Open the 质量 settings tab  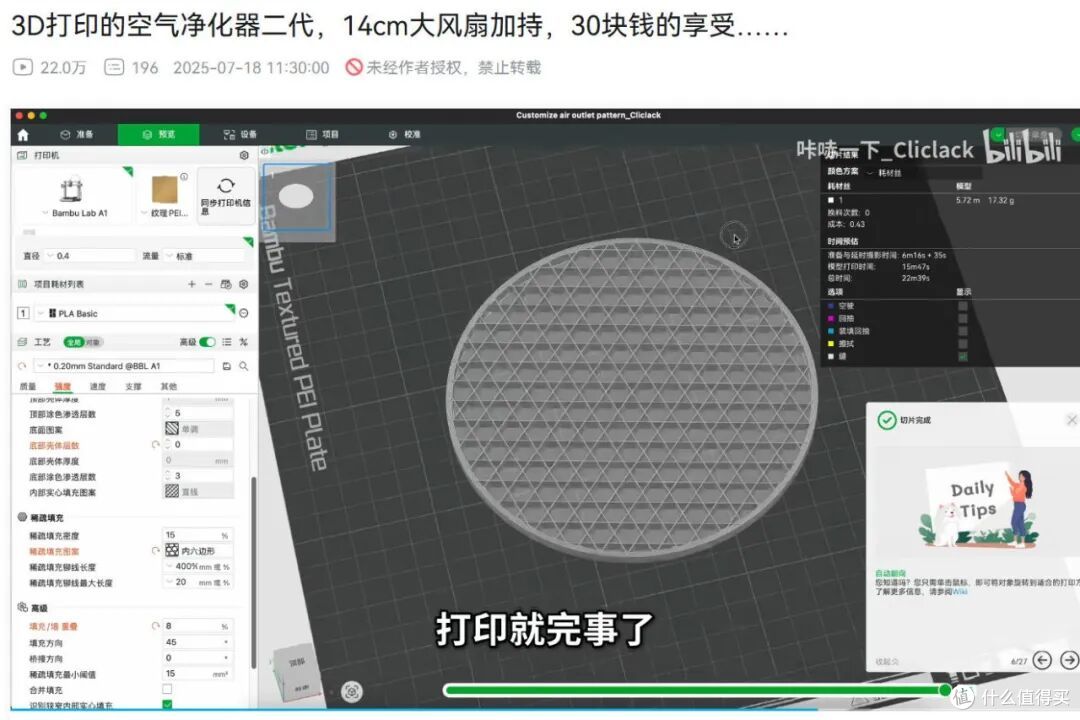tap(28, 387)
